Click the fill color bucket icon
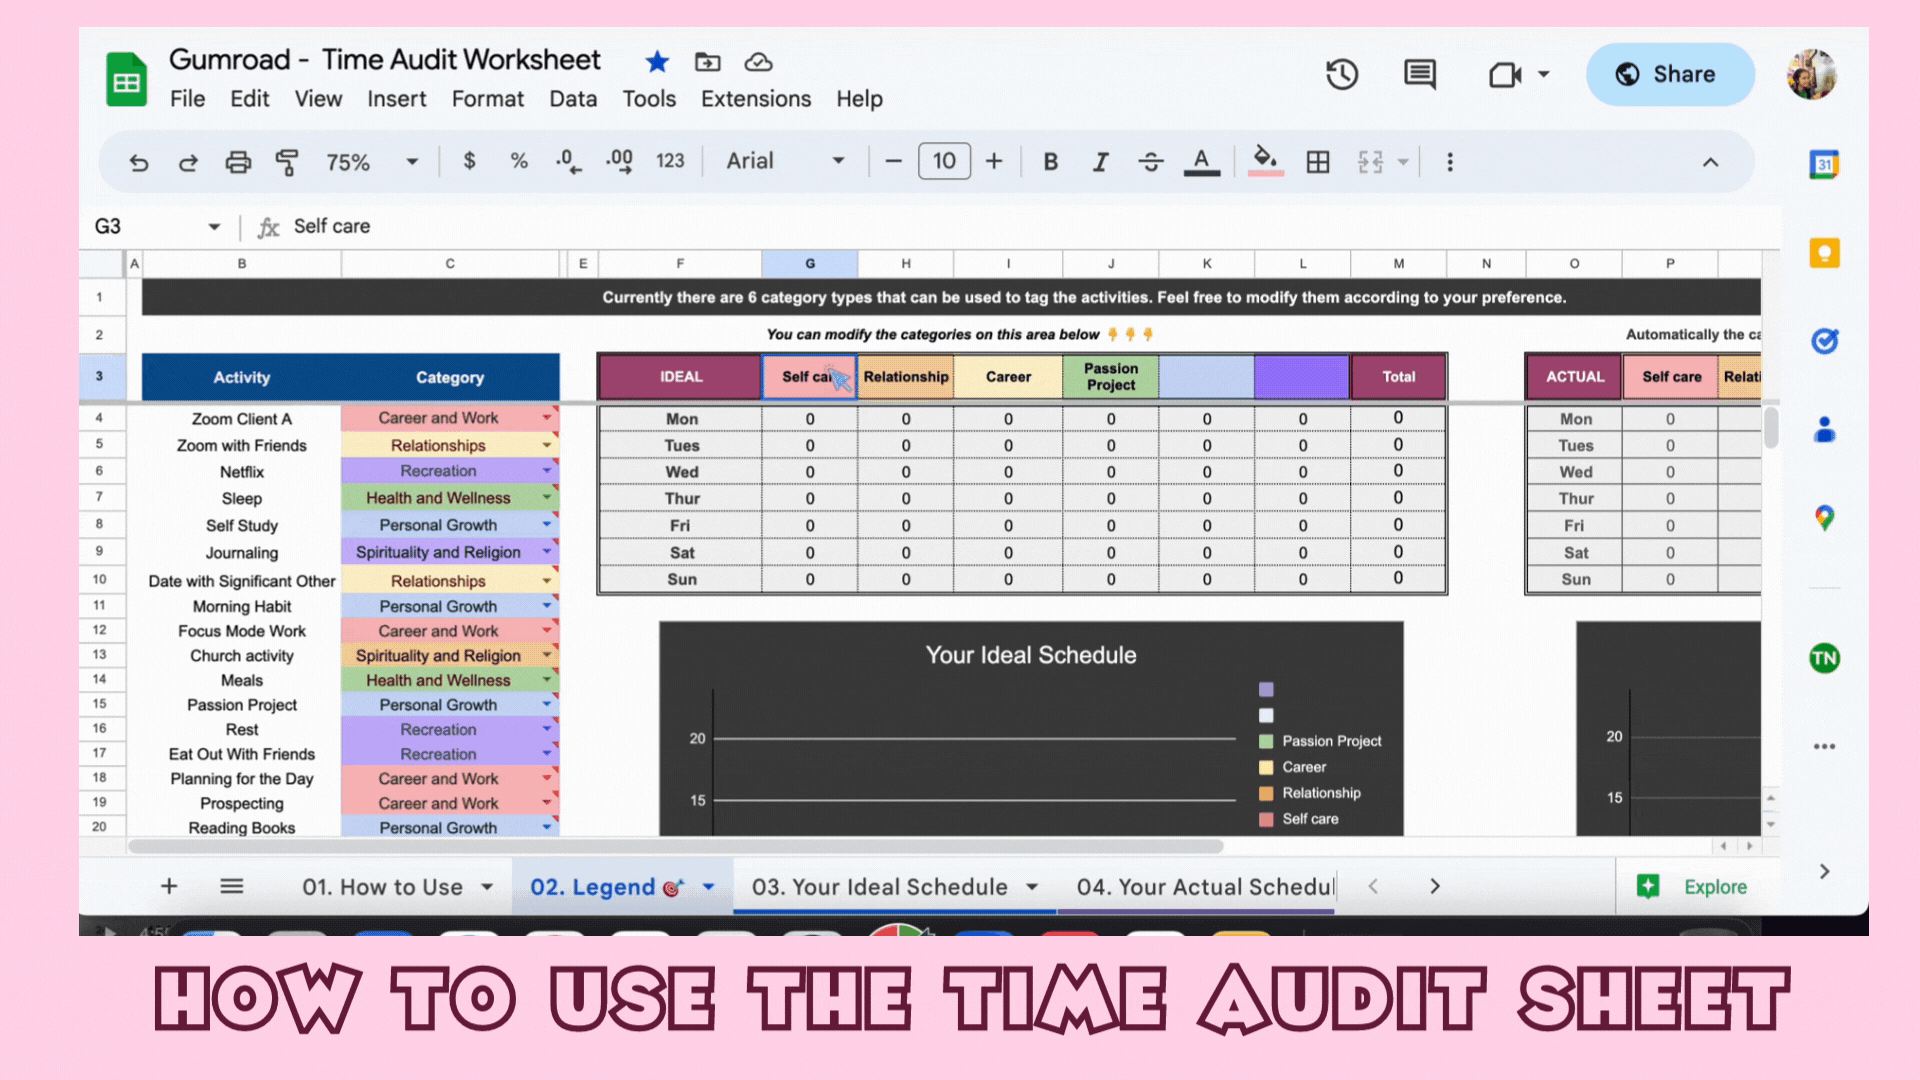 [1265, 160]
